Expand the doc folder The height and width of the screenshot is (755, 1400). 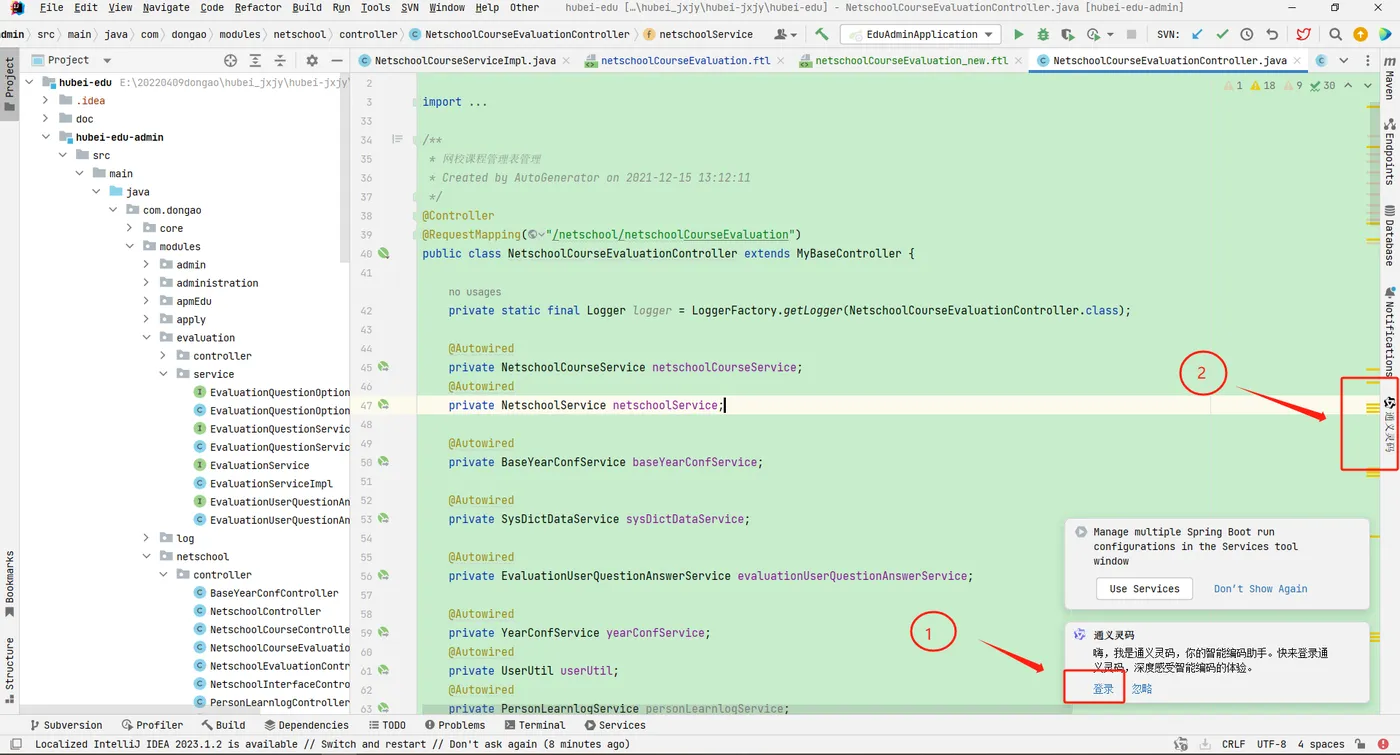pos(46,119)
